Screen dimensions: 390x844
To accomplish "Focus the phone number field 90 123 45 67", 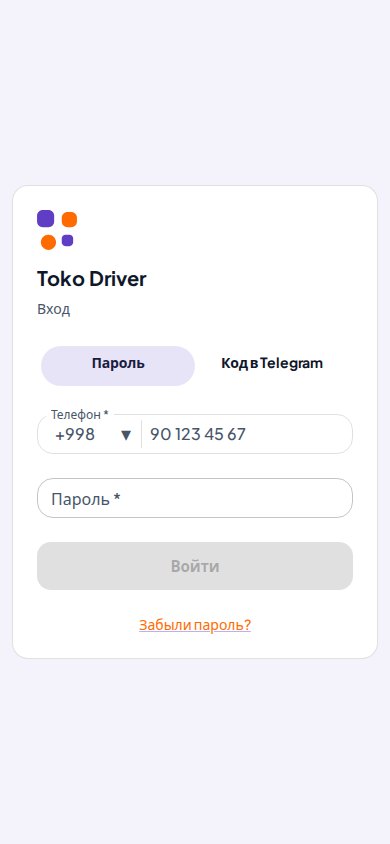I will click(247, 434).
